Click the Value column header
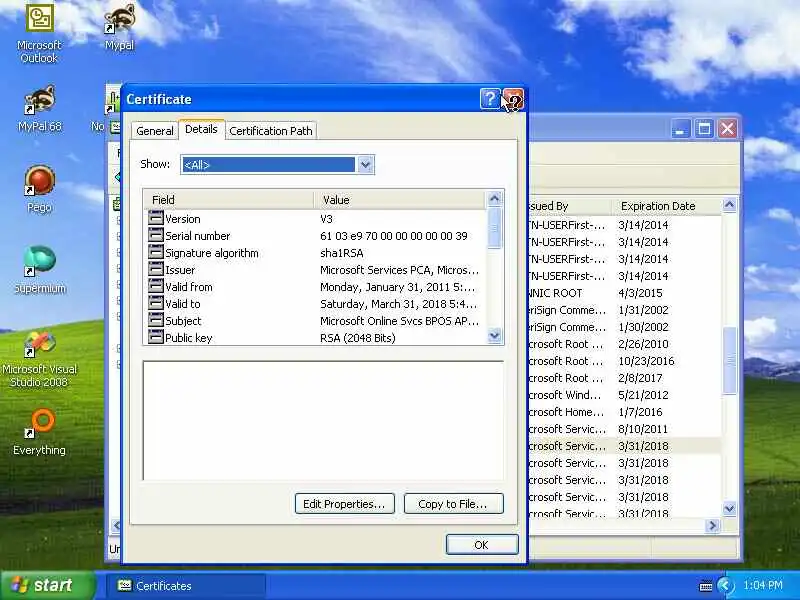800x600 pixels. [400, 200]
